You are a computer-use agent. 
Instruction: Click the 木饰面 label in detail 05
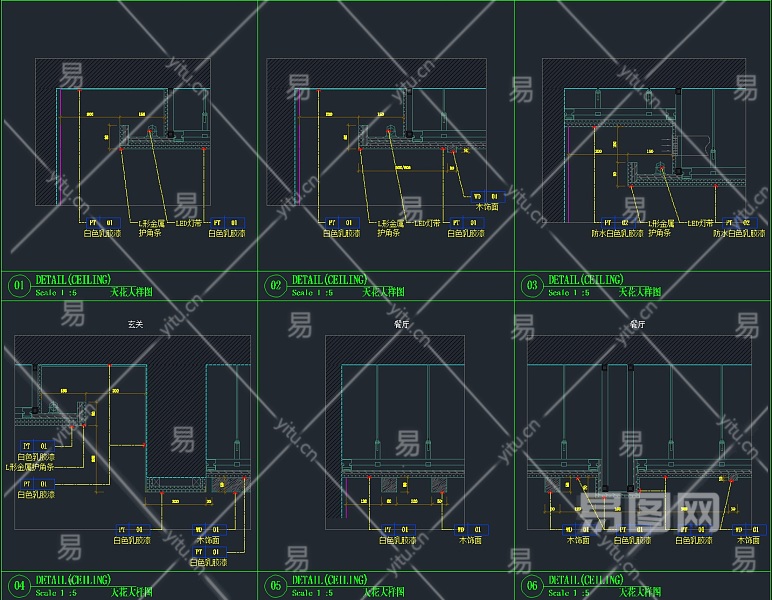tap(470, 540)
